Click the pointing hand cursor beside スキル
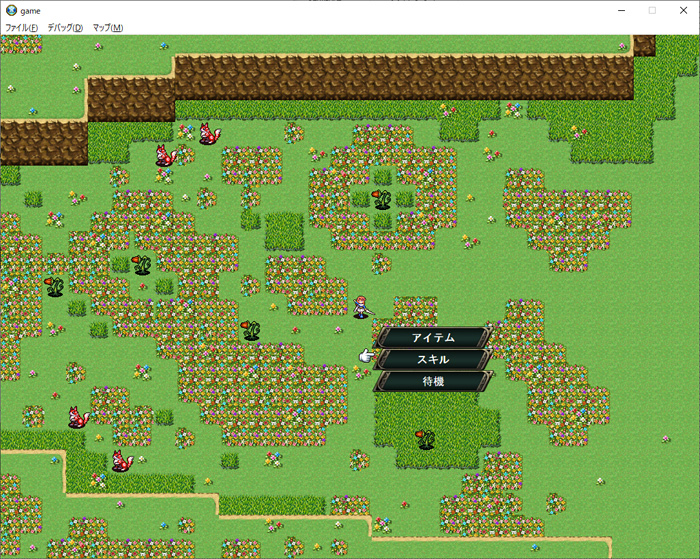The image size is (700, 559). [x=366, y=356]
